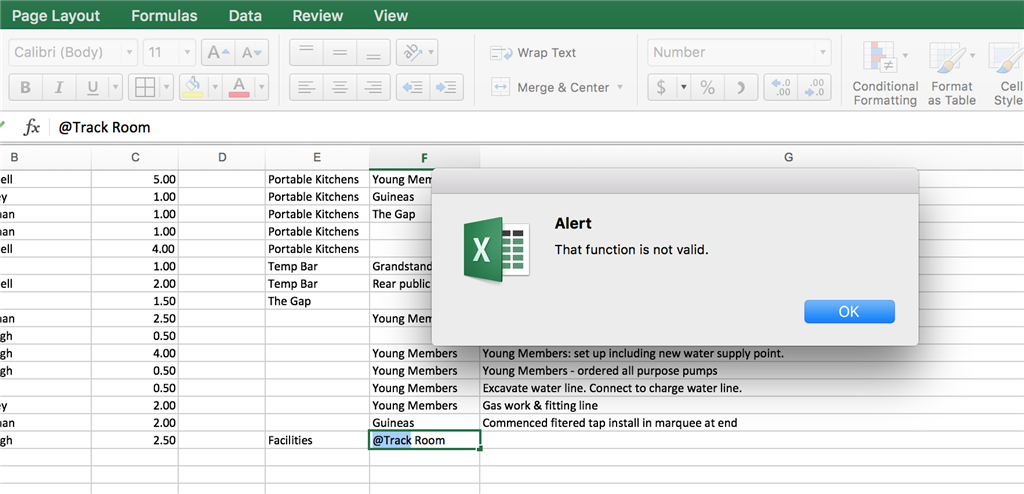Click Grandstand cell
The image size is (1024, 494).
point(401,267)
